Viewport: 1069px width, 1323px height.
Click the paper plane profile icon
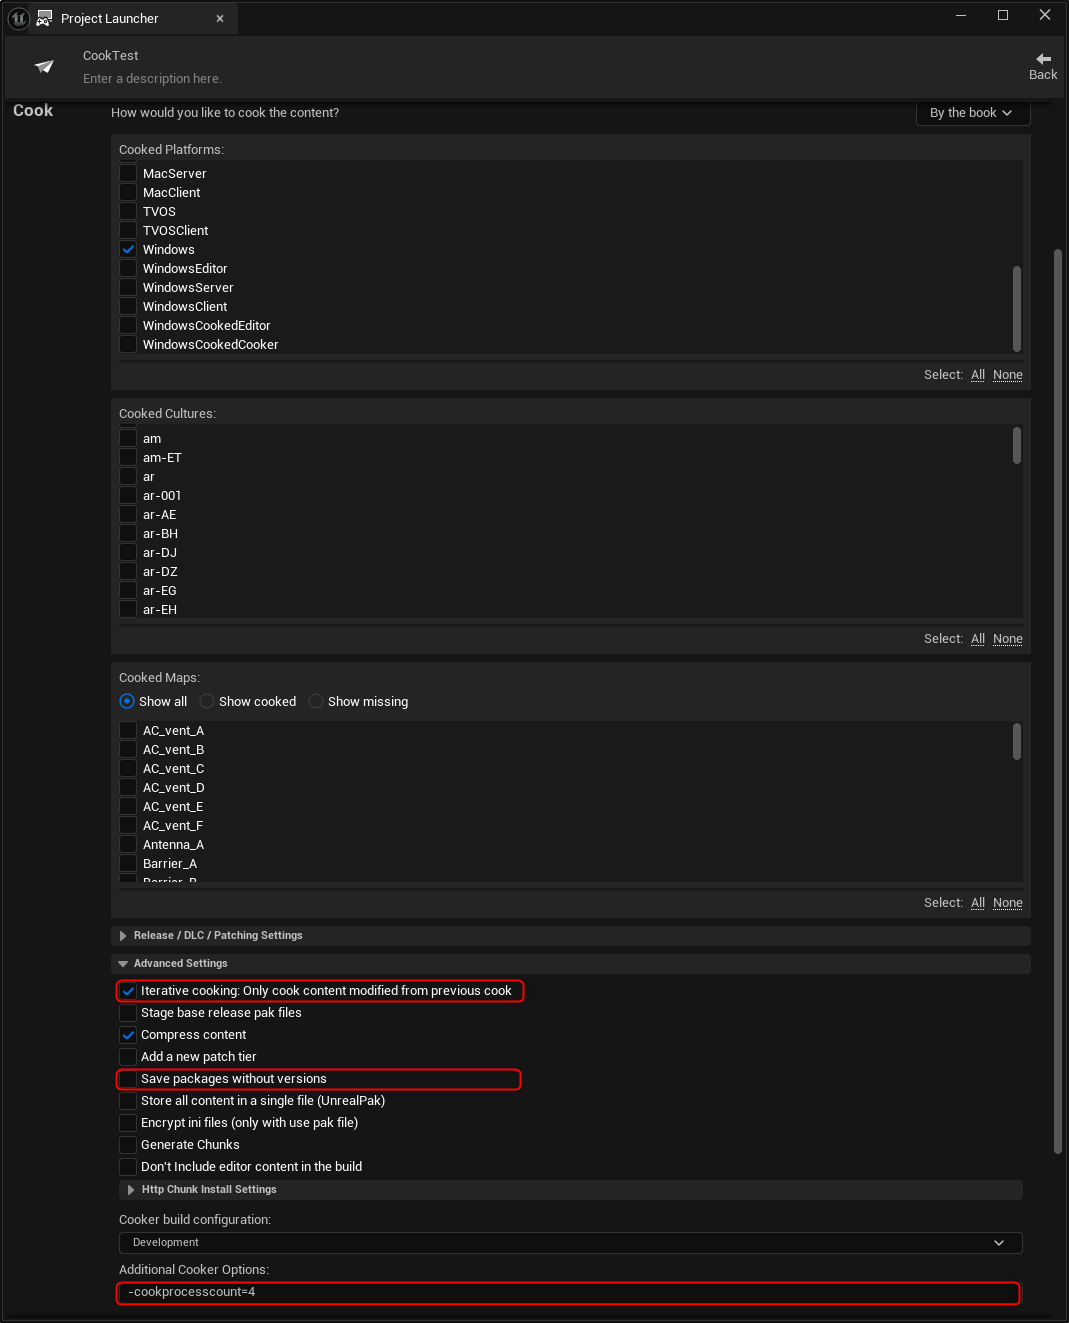44,66
